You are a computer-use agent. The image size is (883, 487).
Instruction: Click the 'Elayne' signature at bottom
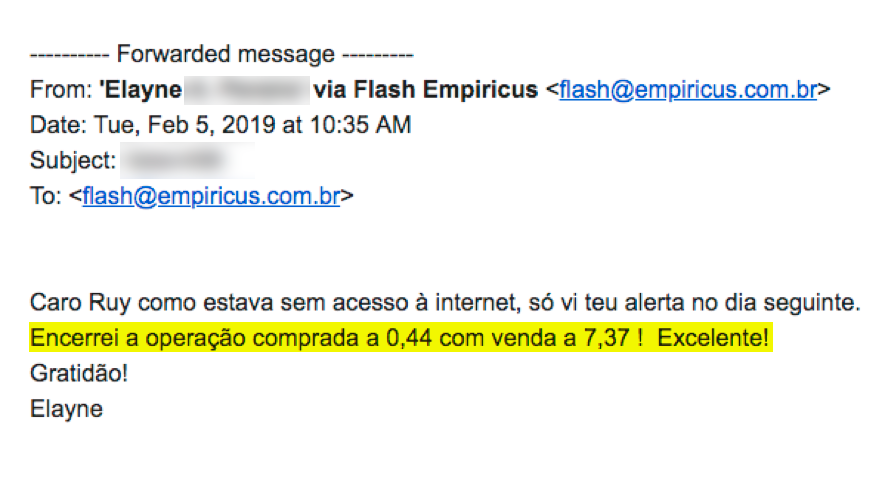pos(66,409)
